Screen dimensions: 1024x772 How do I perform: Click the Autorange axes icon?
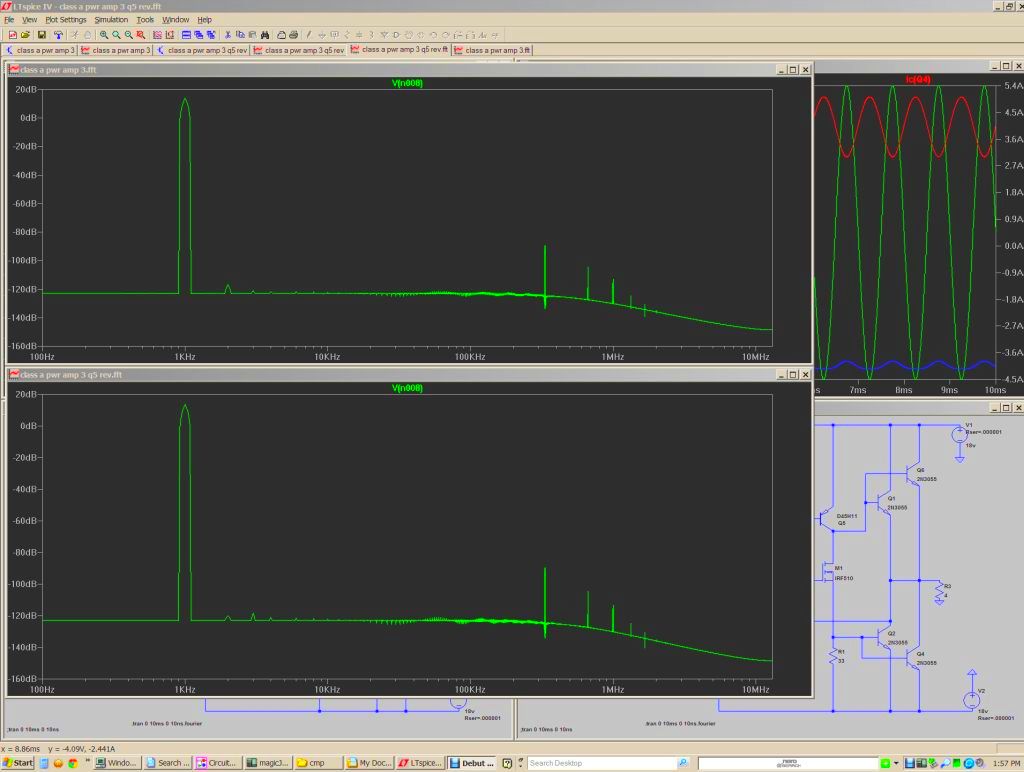tap(157, 35)
